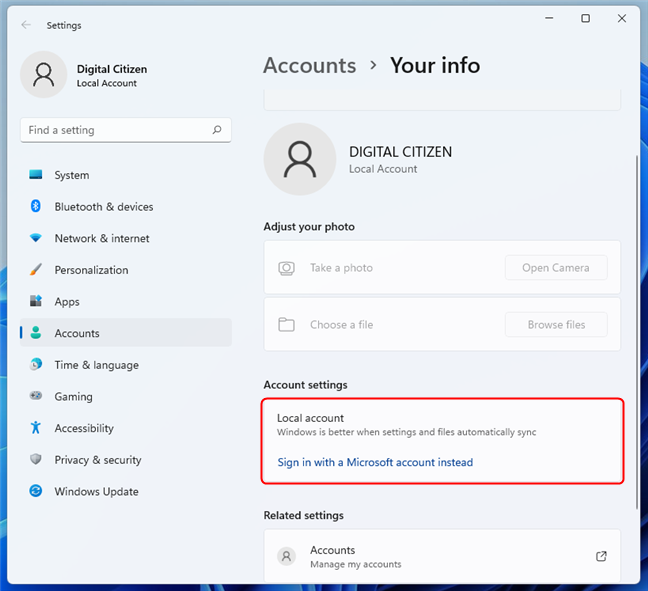
Task: Navigate to Accounts breadcrumb heading
Action: pyautogui.click(x=309, y=66)
